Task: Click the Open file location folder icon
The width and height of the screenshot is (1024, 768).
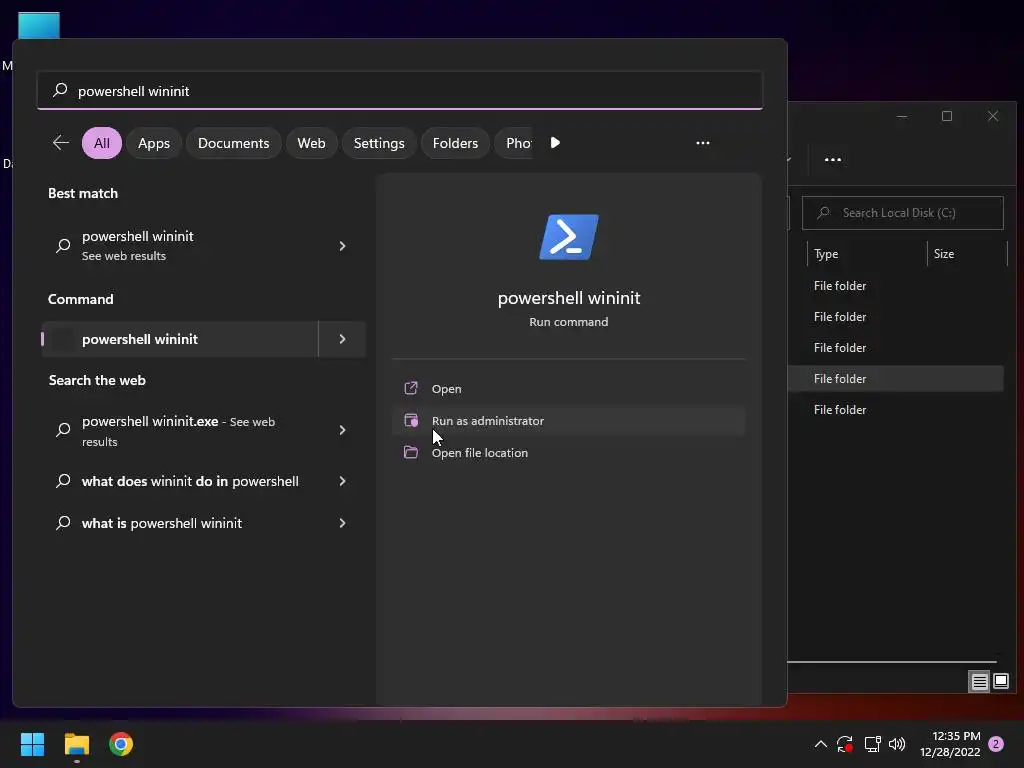Action: point(411,452)
